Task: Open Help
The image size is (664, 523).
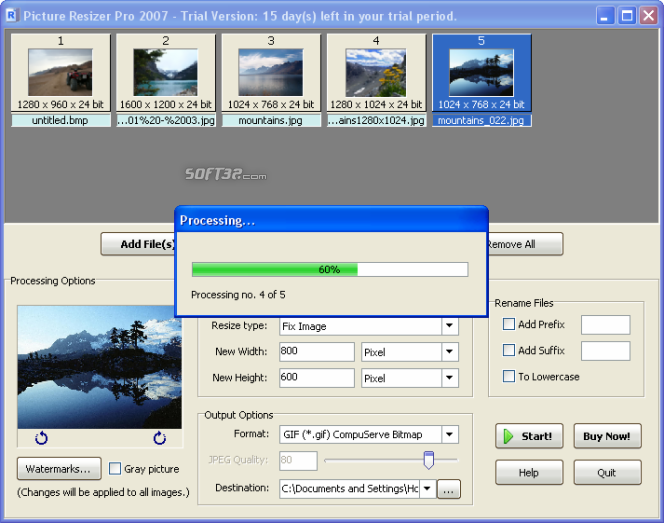Action: (529, 472)
